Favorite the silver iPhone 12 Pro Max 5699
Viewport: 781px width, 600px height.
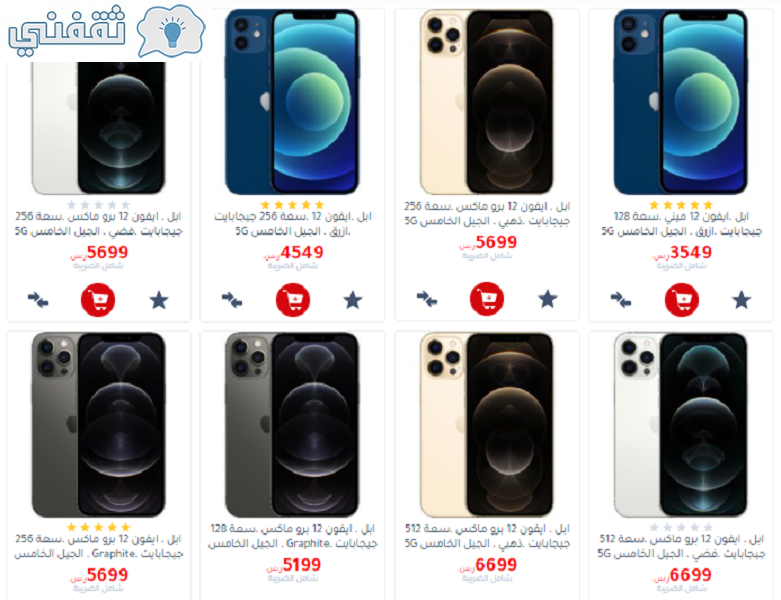tap(159, 300)
